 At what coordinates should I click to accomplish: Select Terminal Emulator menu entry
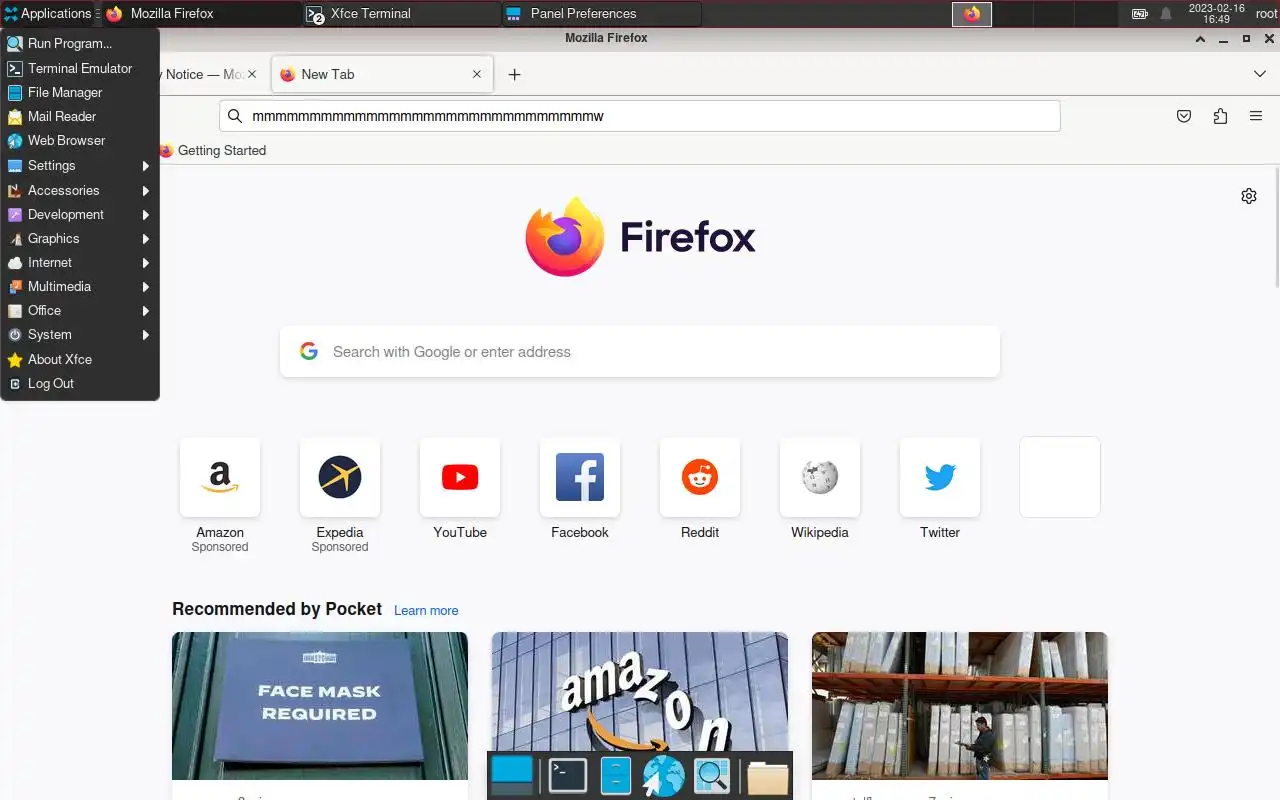coord(80,68)
